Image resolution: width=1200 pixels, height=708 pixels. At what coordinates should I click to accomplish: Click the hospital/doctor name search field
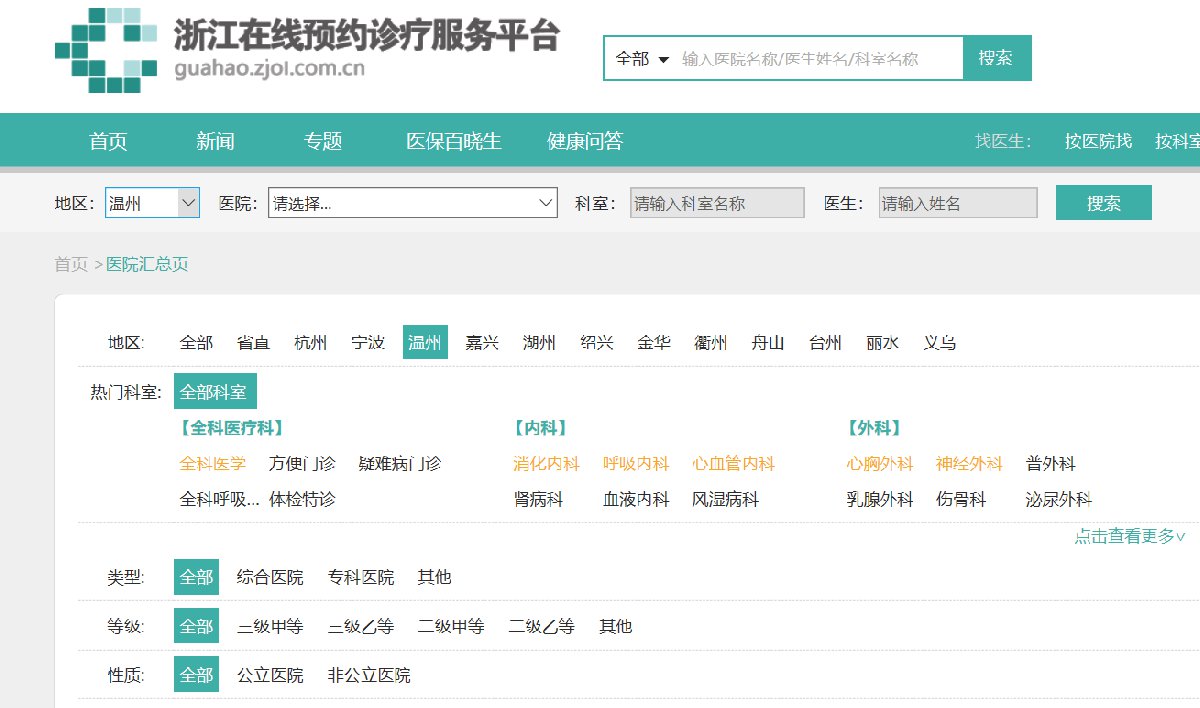[x=815, y=59]
